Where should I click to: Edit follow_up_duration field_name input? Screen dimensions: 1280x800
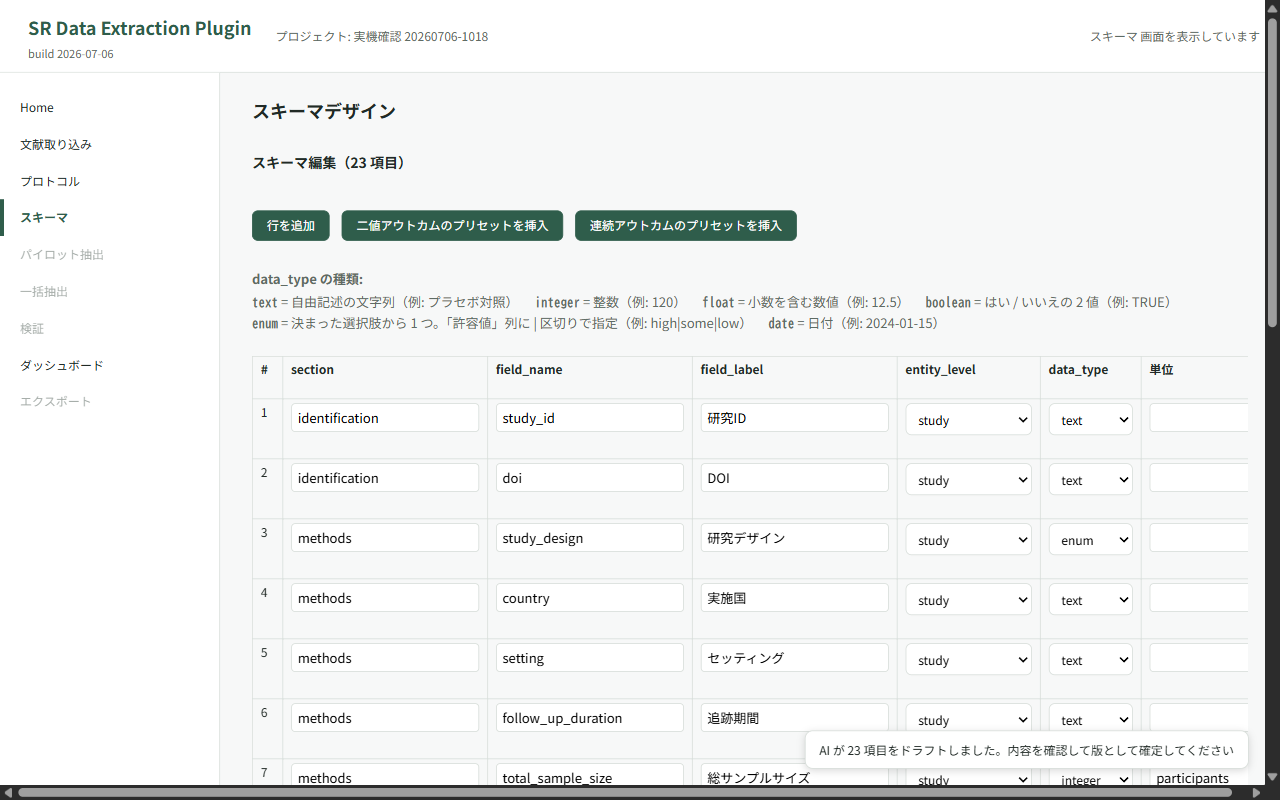[x=590, y=718]
